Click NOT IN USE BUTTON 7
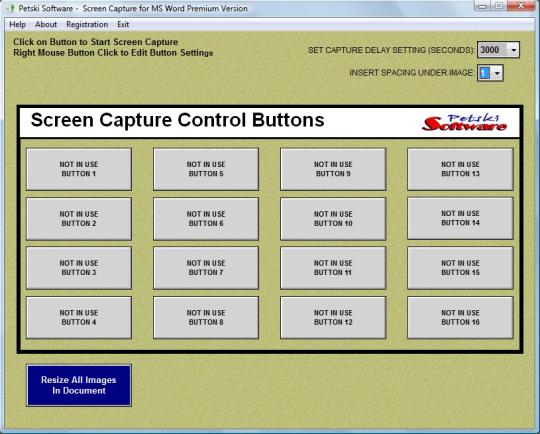This screenshot has width=540, height=434. tap(206, 268)
